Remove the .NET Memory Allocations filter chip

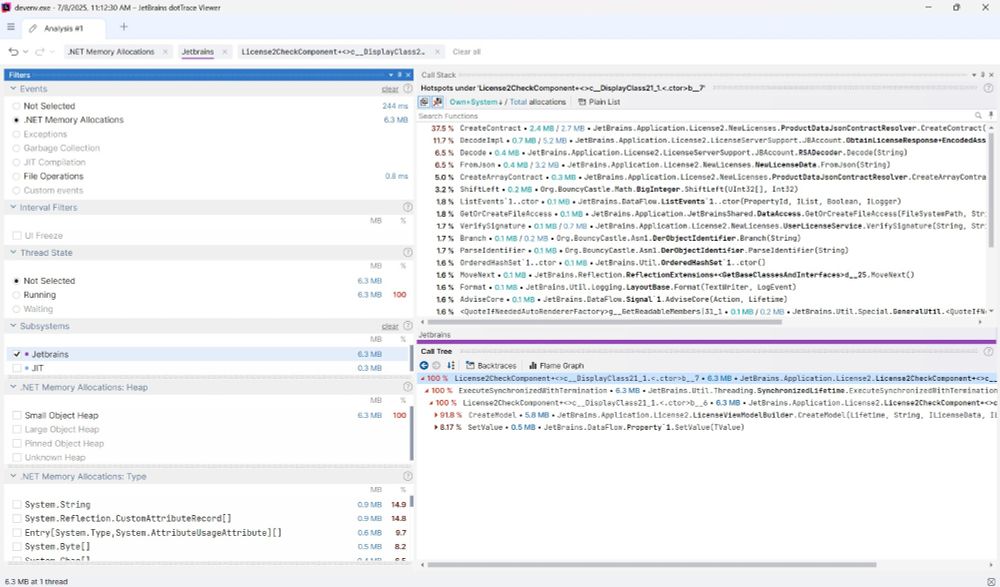tap(165, 52)
